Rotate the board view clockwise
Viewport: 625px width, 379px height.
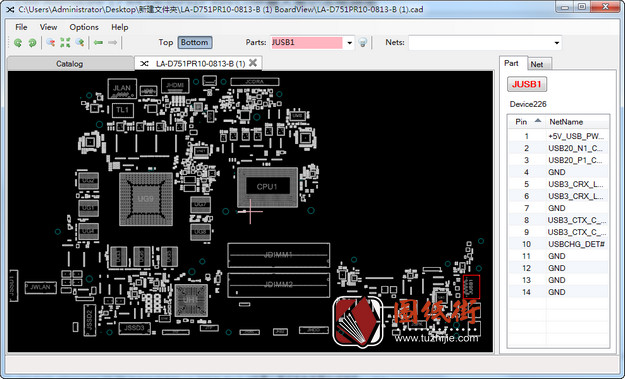[x=32, y=43]
